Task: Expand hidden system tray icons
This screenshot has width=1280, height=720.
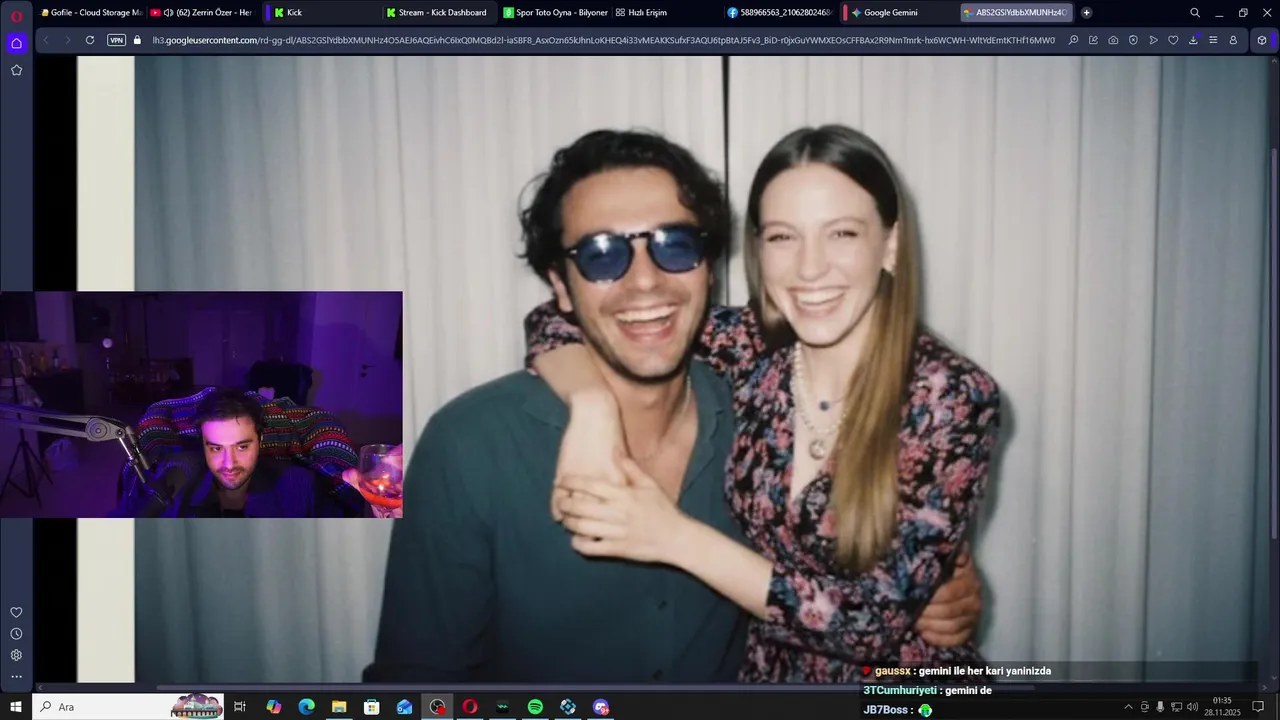Action: (x=1128, y=707)
